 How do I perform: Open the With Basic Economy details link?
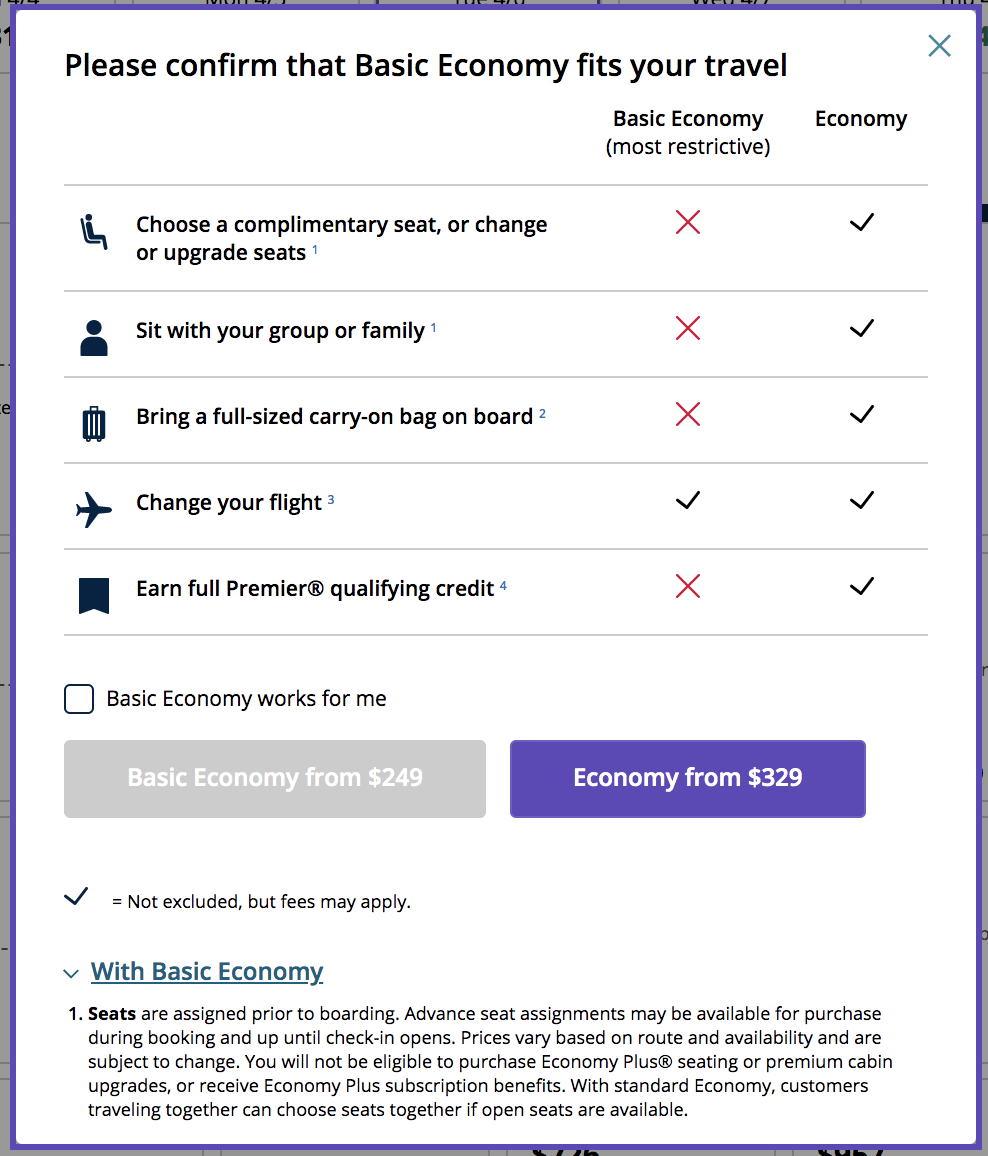pyautogui.click(x=207, y=971)
